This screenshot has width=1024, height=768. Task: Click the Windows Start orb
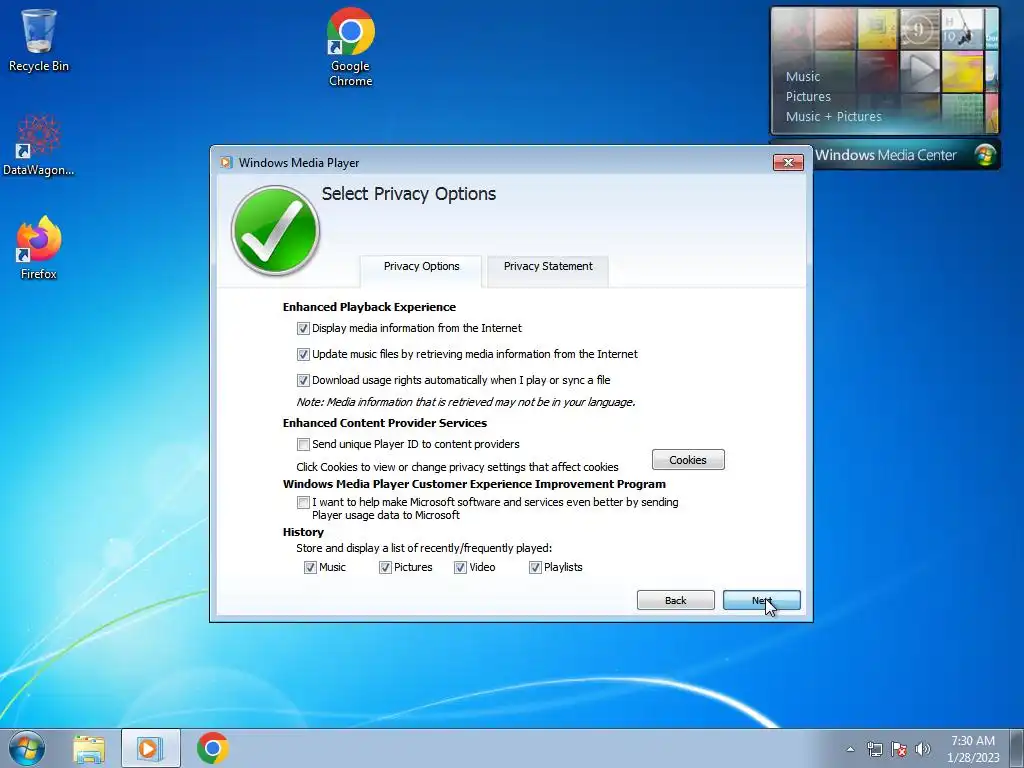[x=27, y=748]
